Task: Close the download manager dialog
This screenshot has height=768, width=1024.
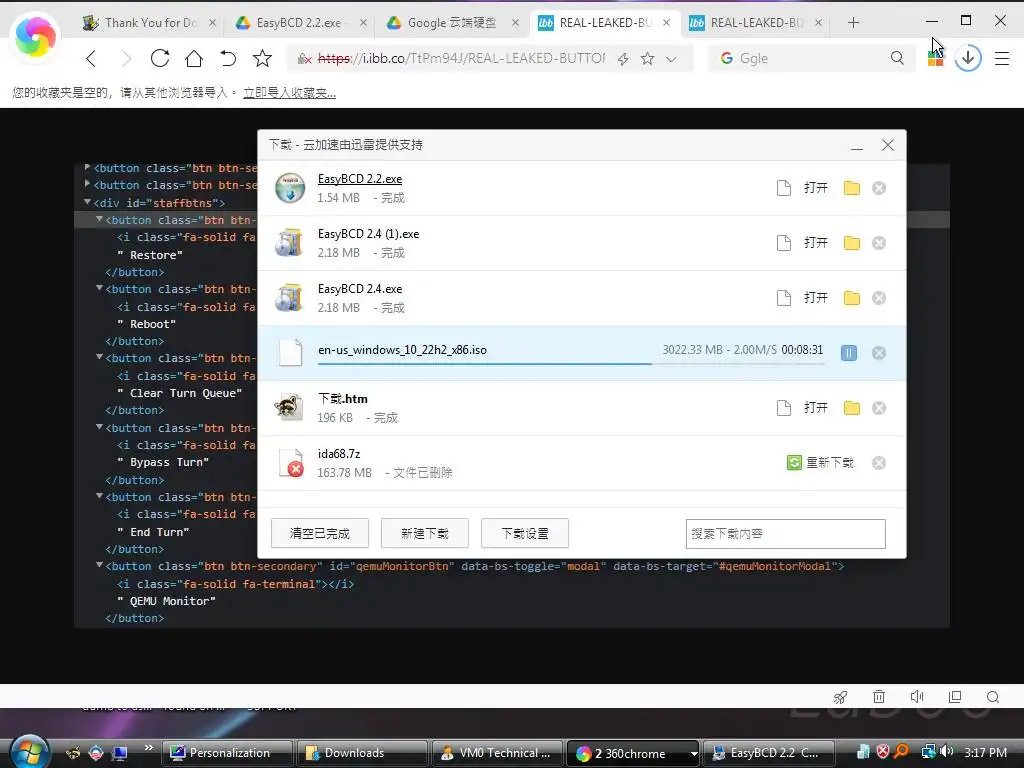Action: 888,145
